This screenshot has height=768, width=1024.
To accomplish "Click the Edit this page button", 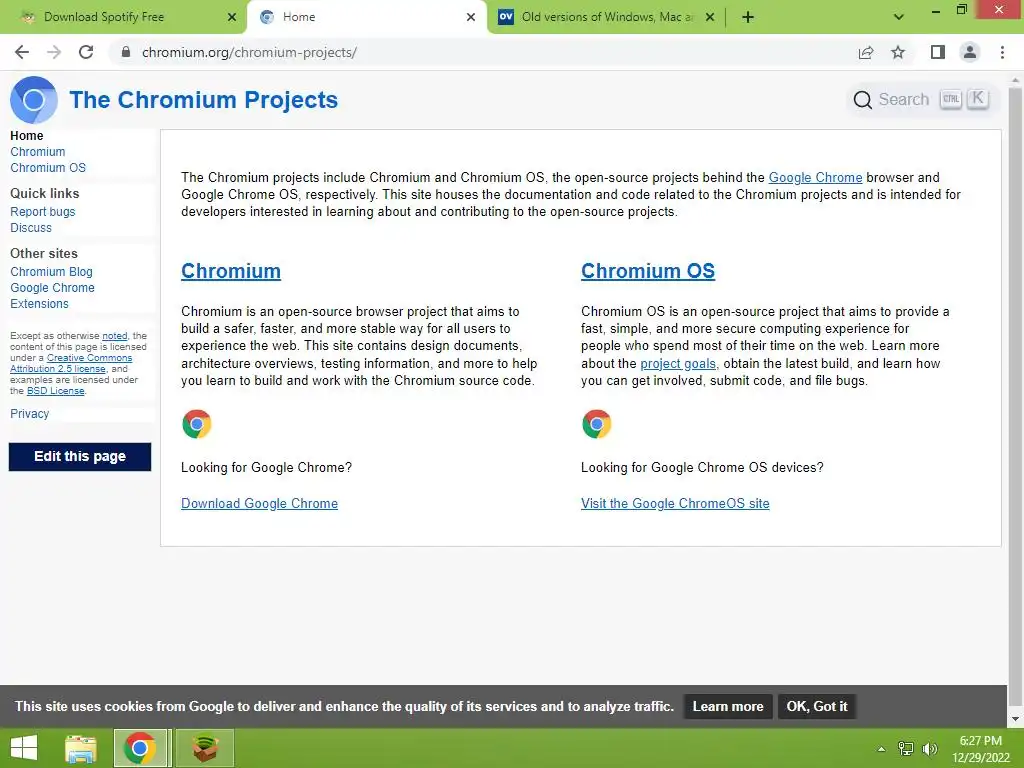I will pyautogui.click(x=80, y=456).
